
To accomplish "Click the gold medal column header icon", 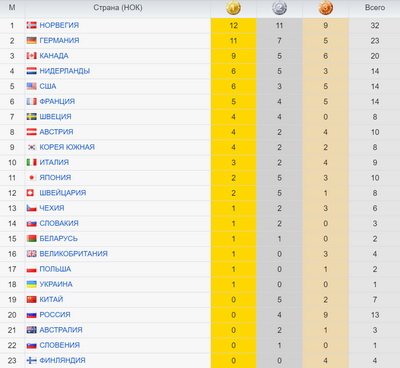I will click(233, 8).
